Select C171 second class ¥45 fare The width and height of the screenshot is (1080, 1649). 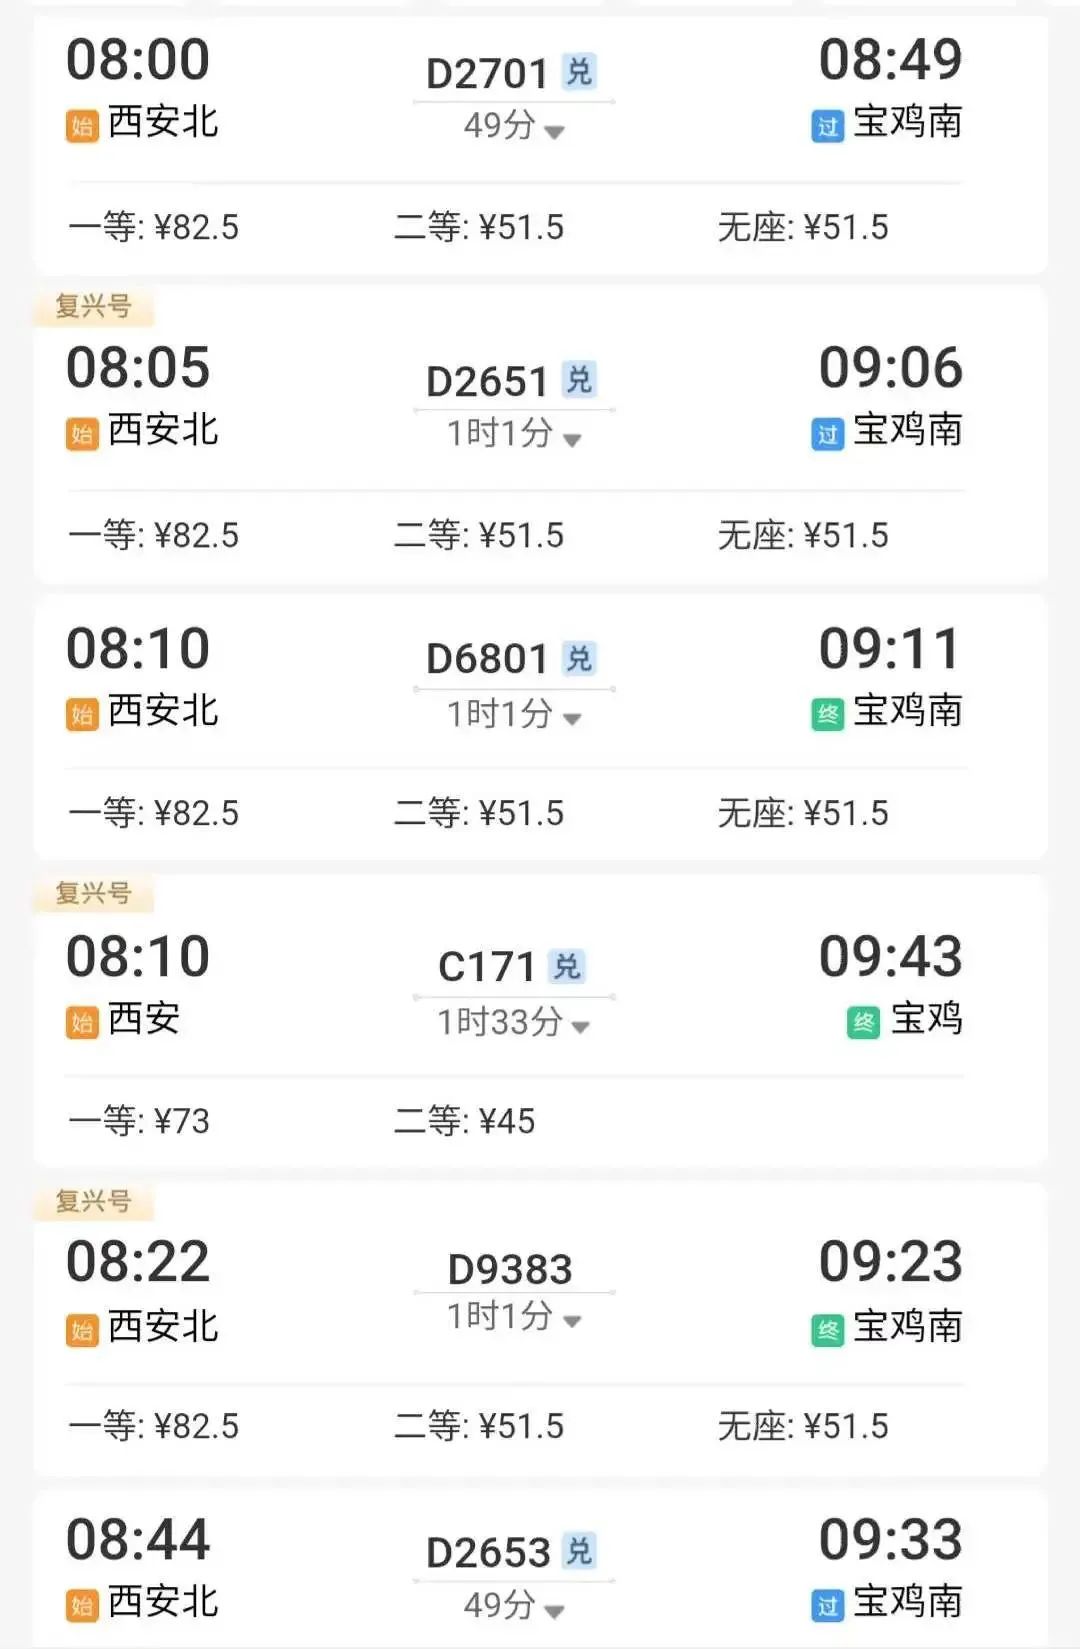[x=465, y=1121]
